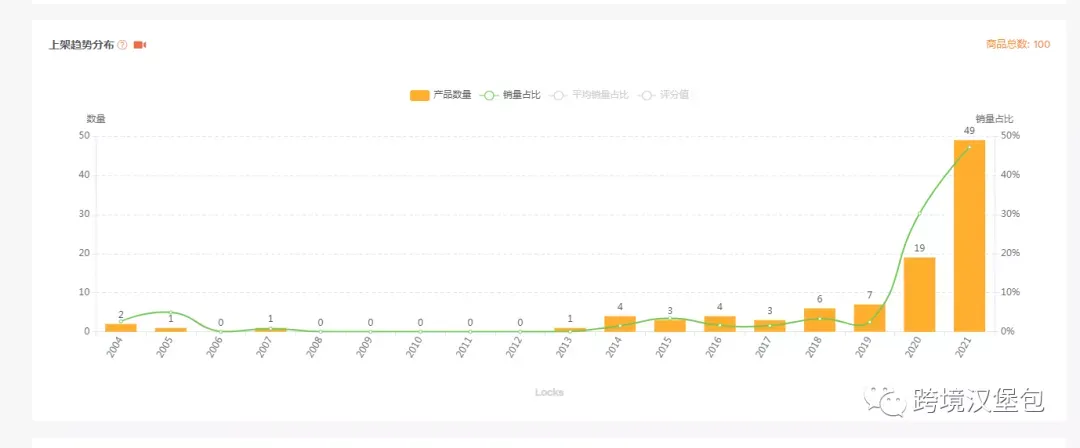Image resolution: width=1080 pixels, height=448 pixels.
Task: Select the green line point at 2005
Action: click(x=171, y=313)
